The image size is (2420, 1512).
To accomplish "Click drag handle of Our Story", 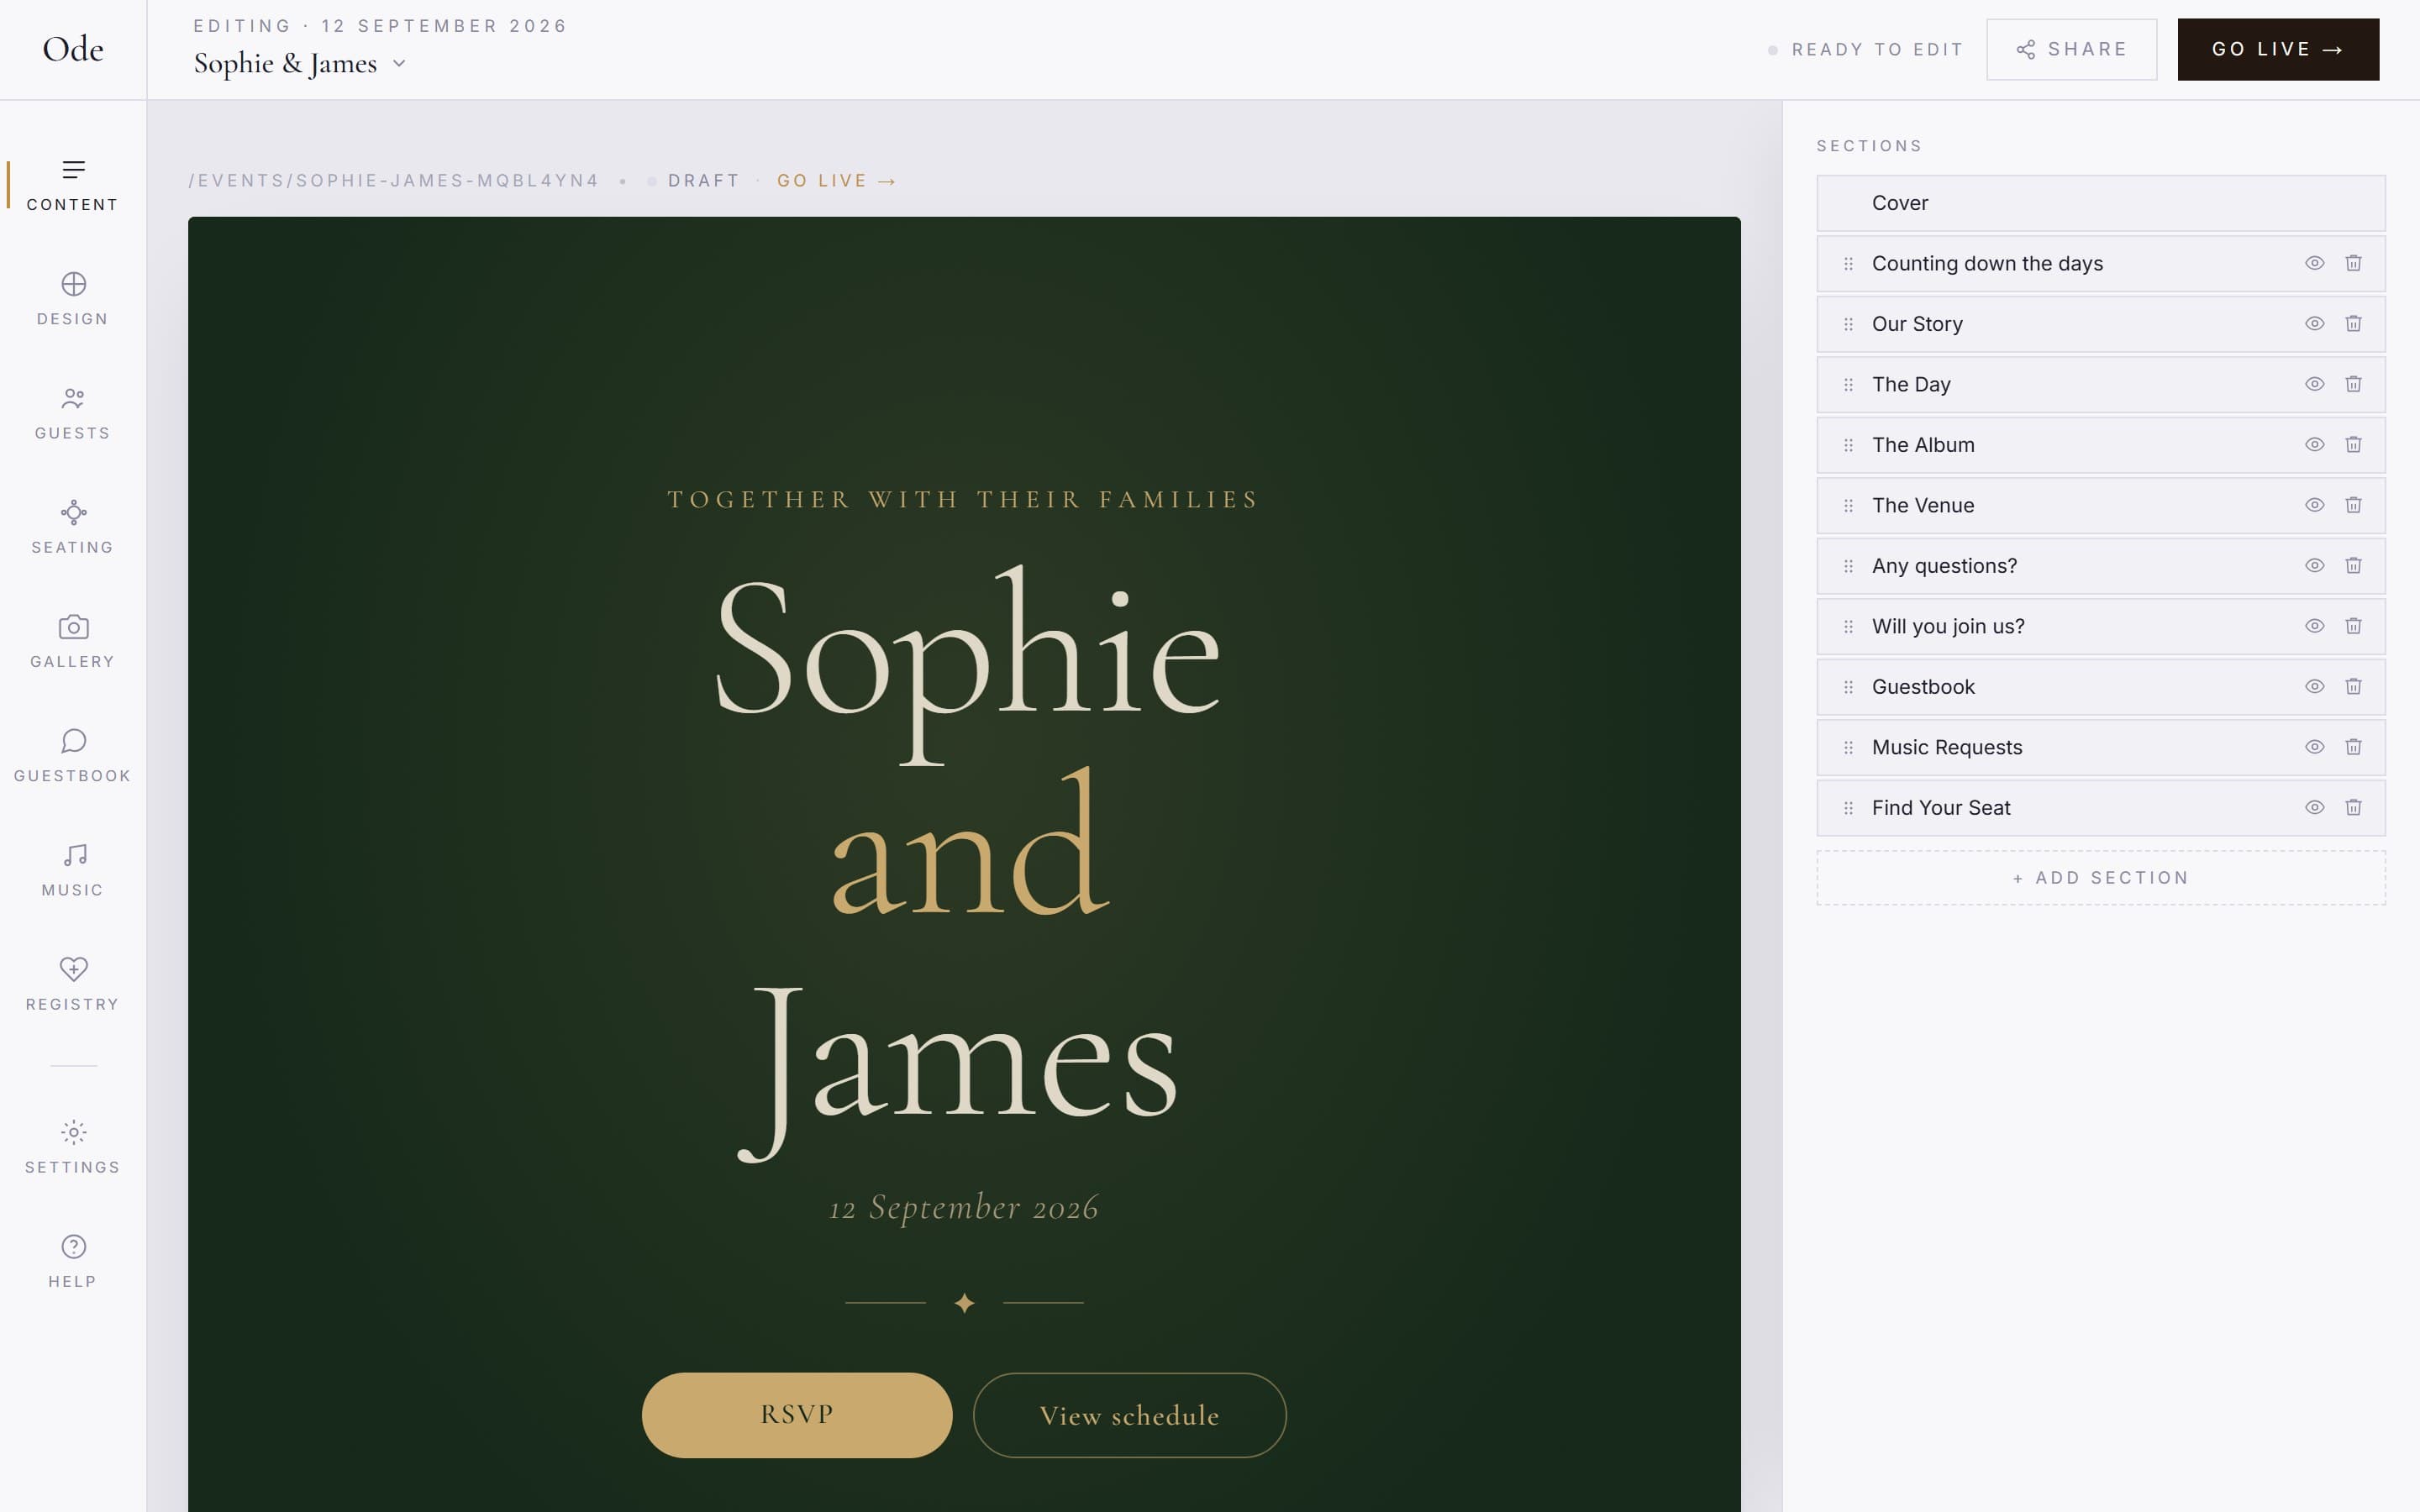I will 1848,324.
